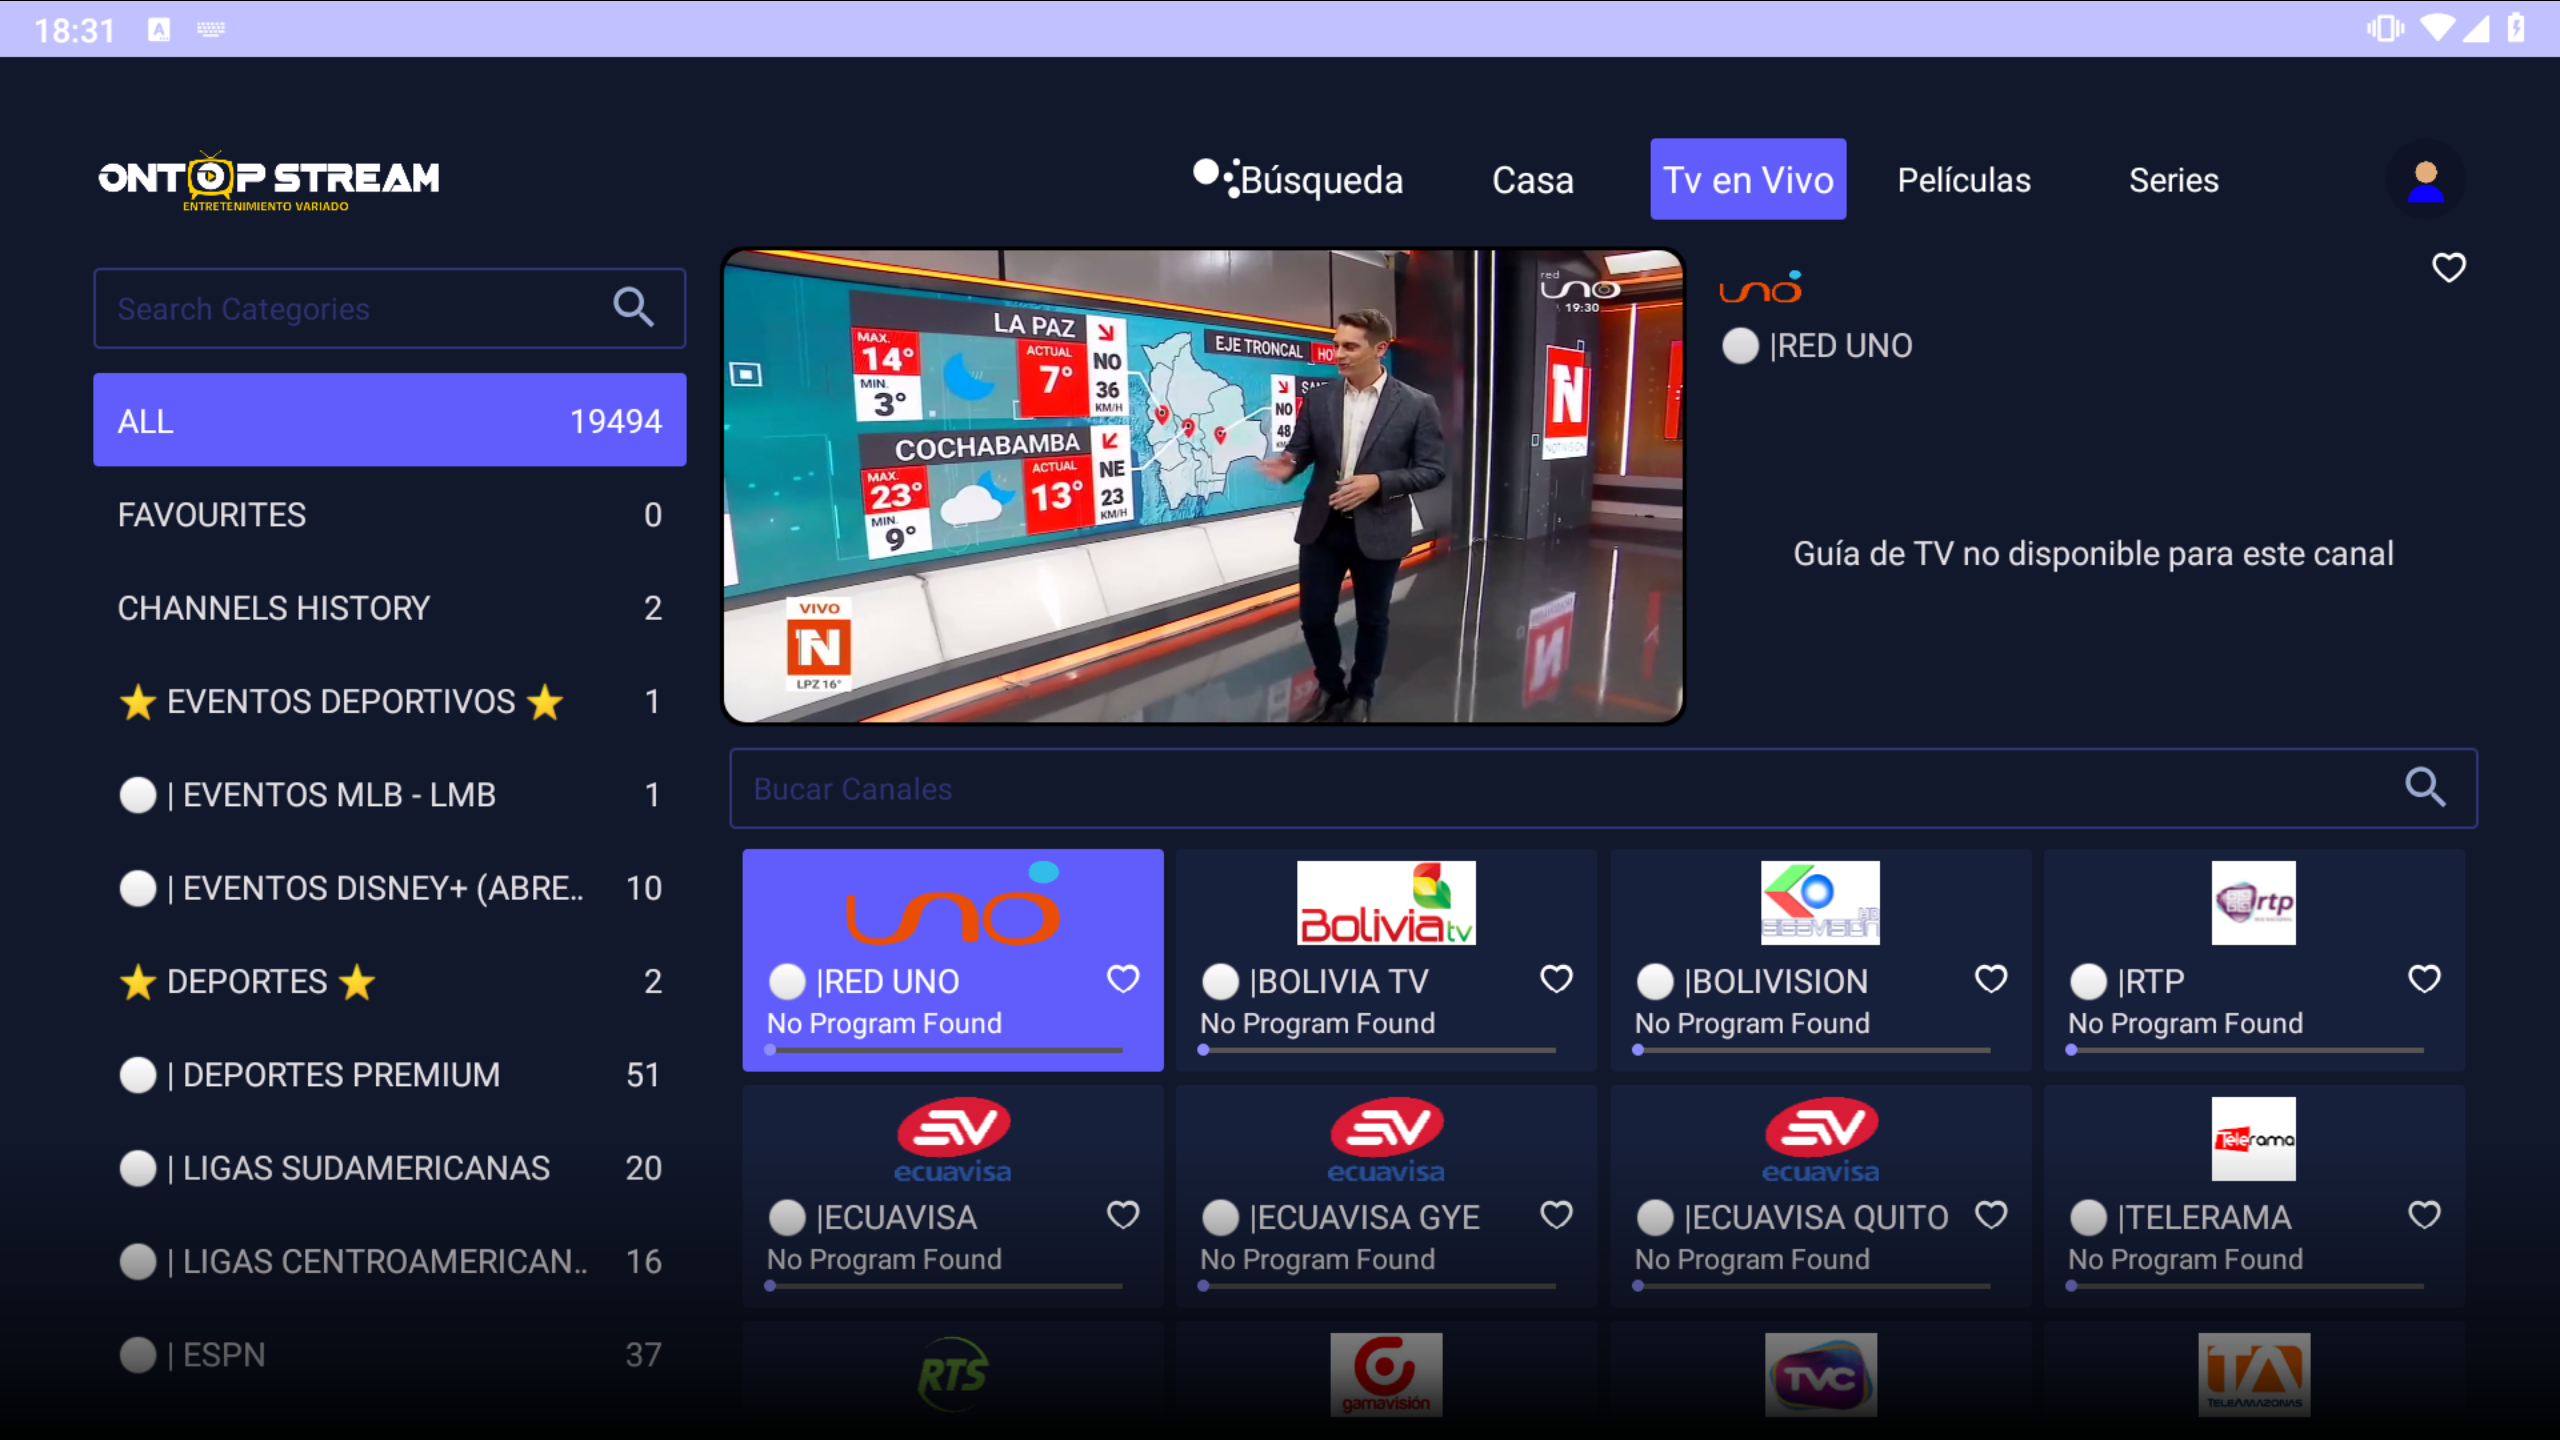Viewport: 2560px width, 1440px height.
Task: Click the live video preview player
Action: (x=1203, y=486)
